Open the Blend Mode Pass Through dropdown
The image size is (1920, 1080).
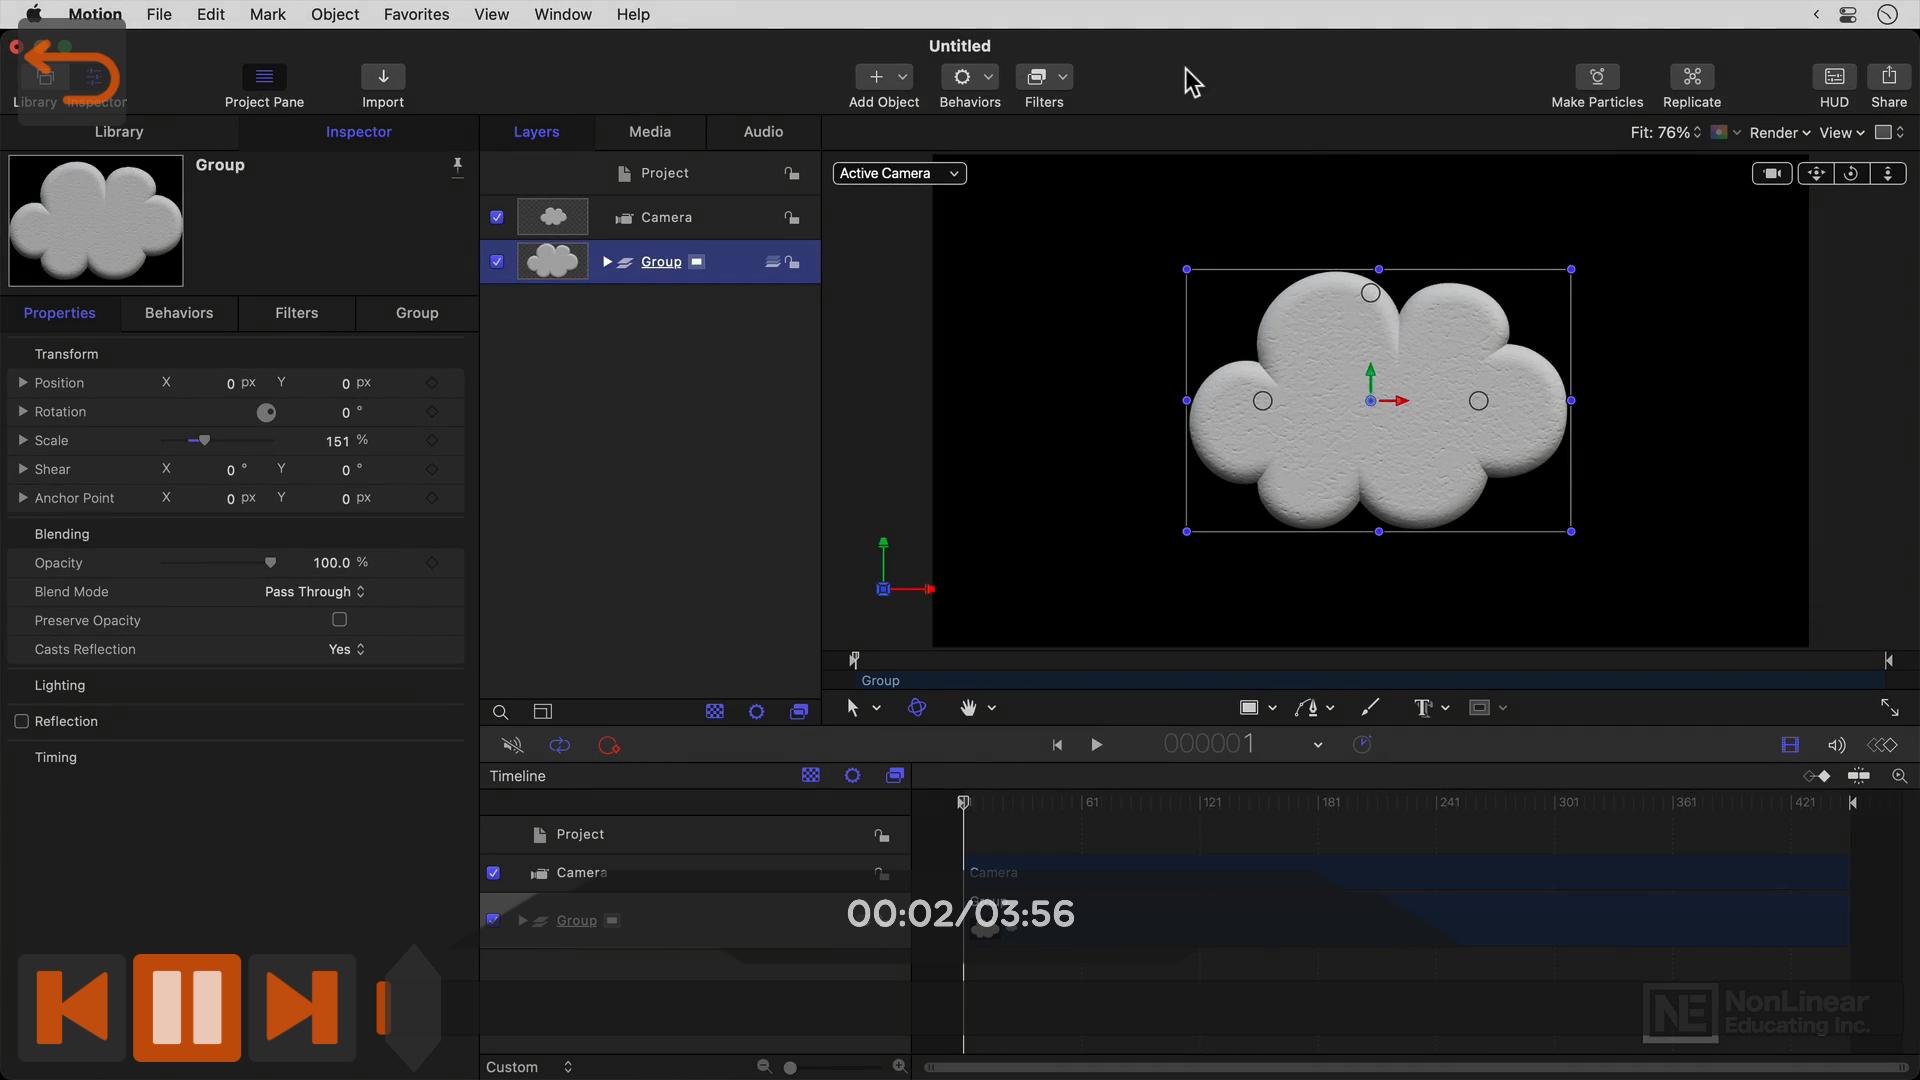click(314, 592)
